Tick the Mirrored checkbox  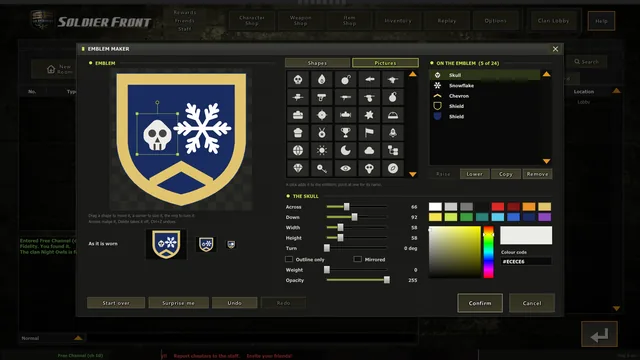(358, 259)
